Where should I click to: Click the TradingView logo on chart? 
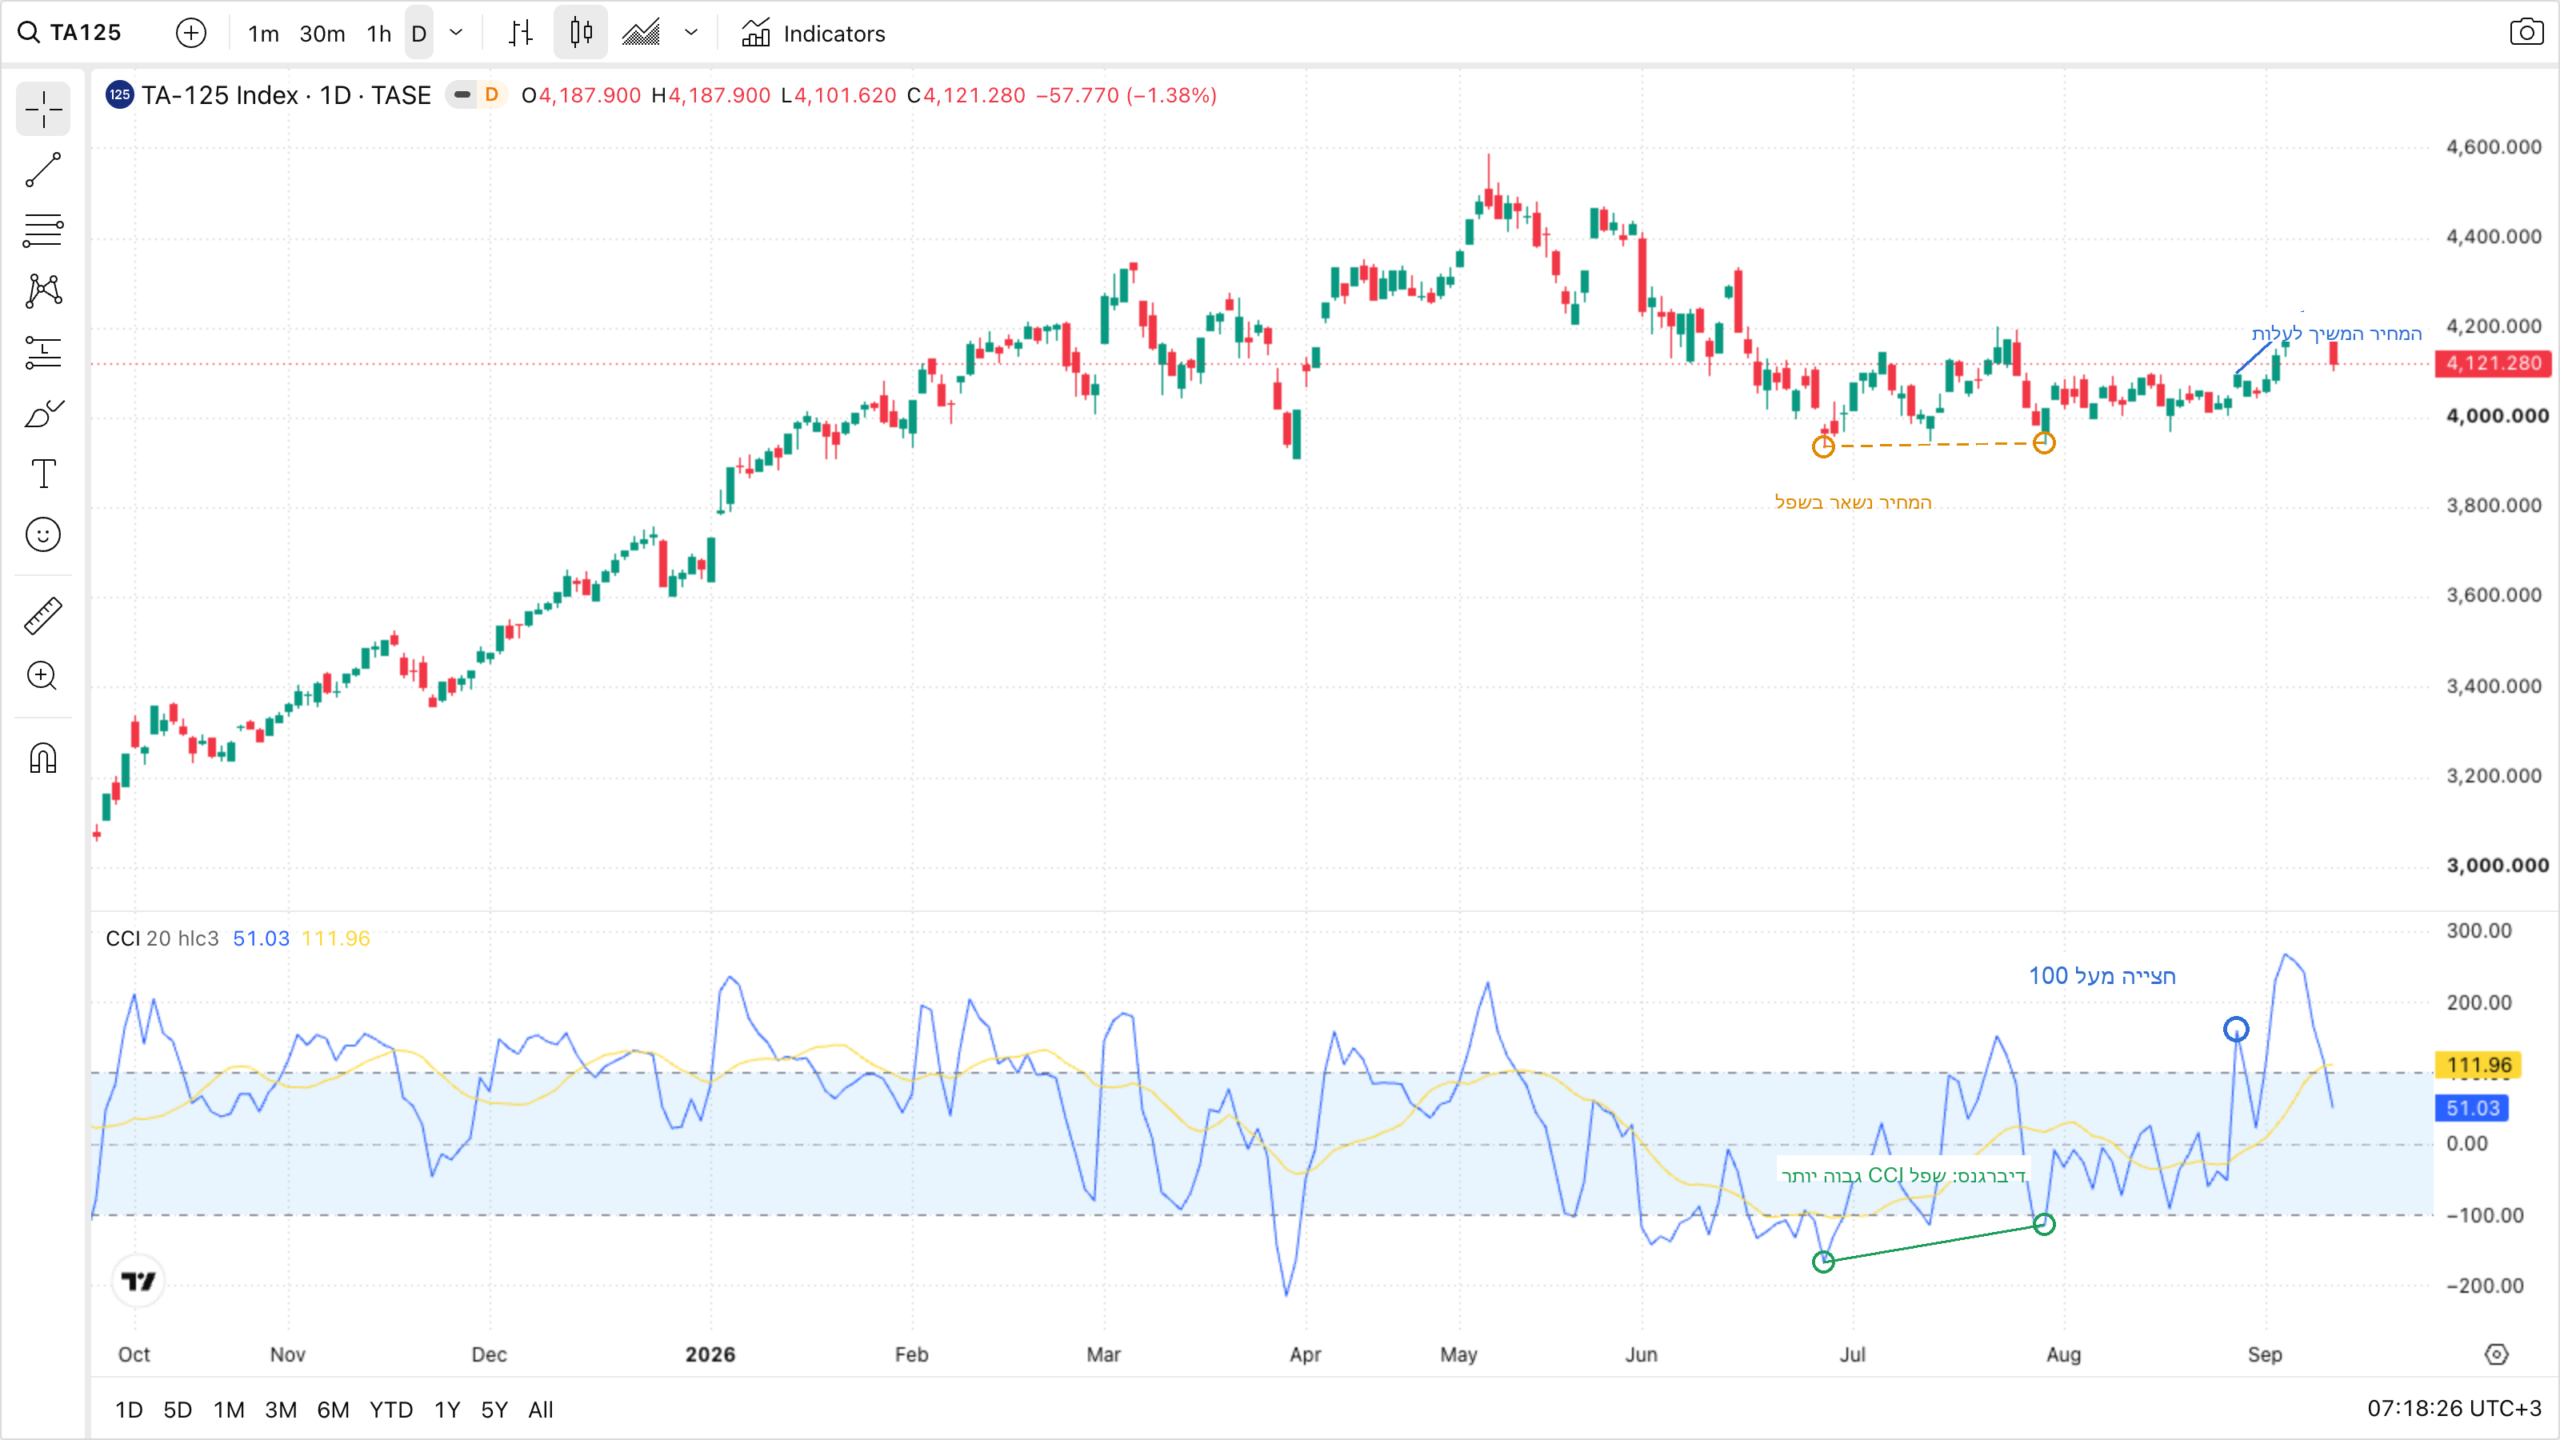(138, 1281)
